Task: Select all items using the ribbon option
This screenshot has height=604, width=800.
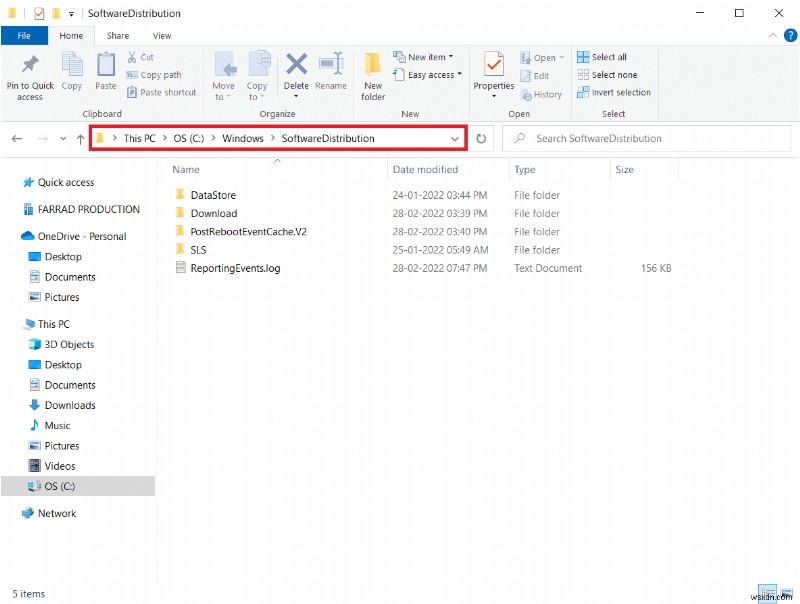Action: tap(601, 57)
